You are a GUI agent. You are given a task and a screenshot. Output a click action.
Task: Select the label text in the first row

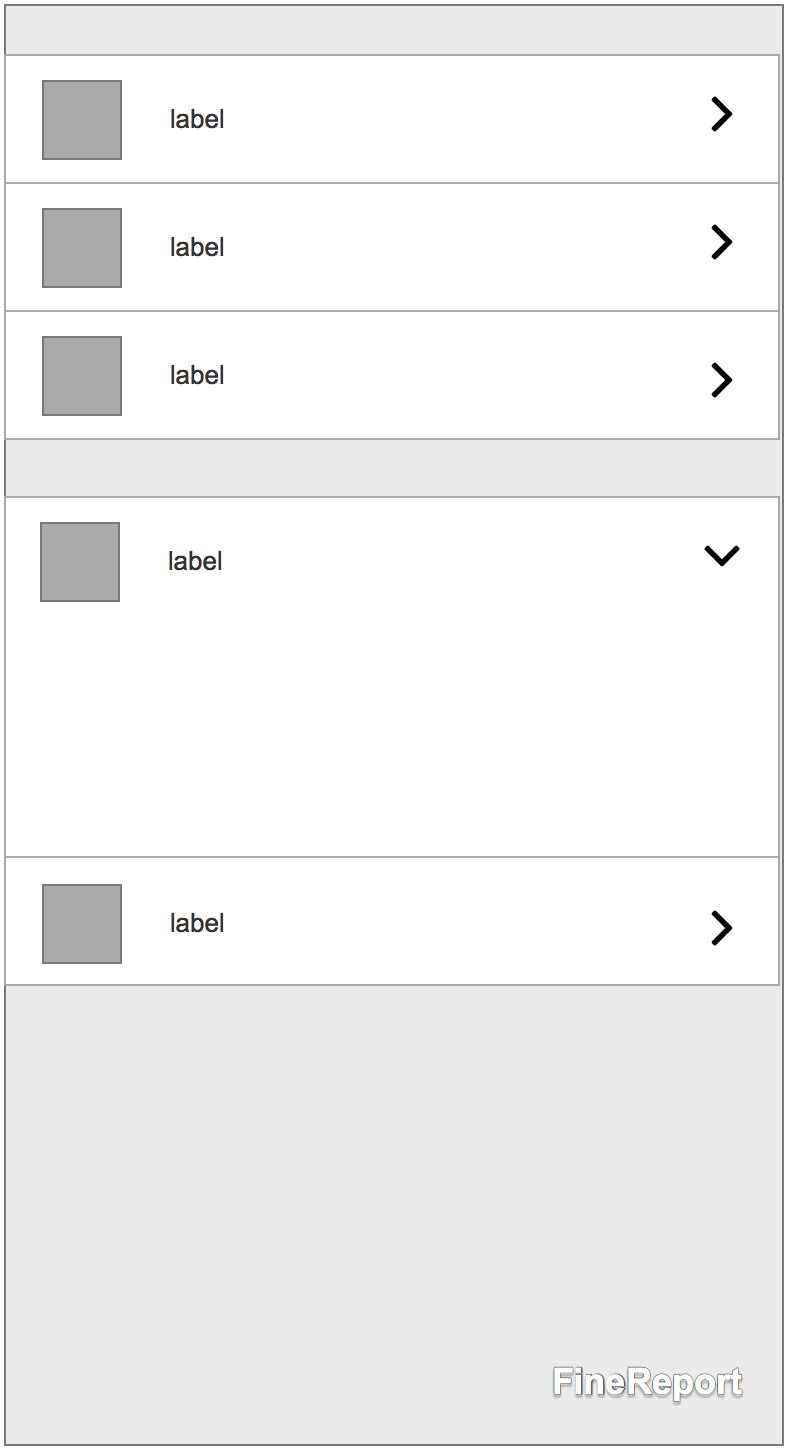pyautogui.click(x=197, y=120)
